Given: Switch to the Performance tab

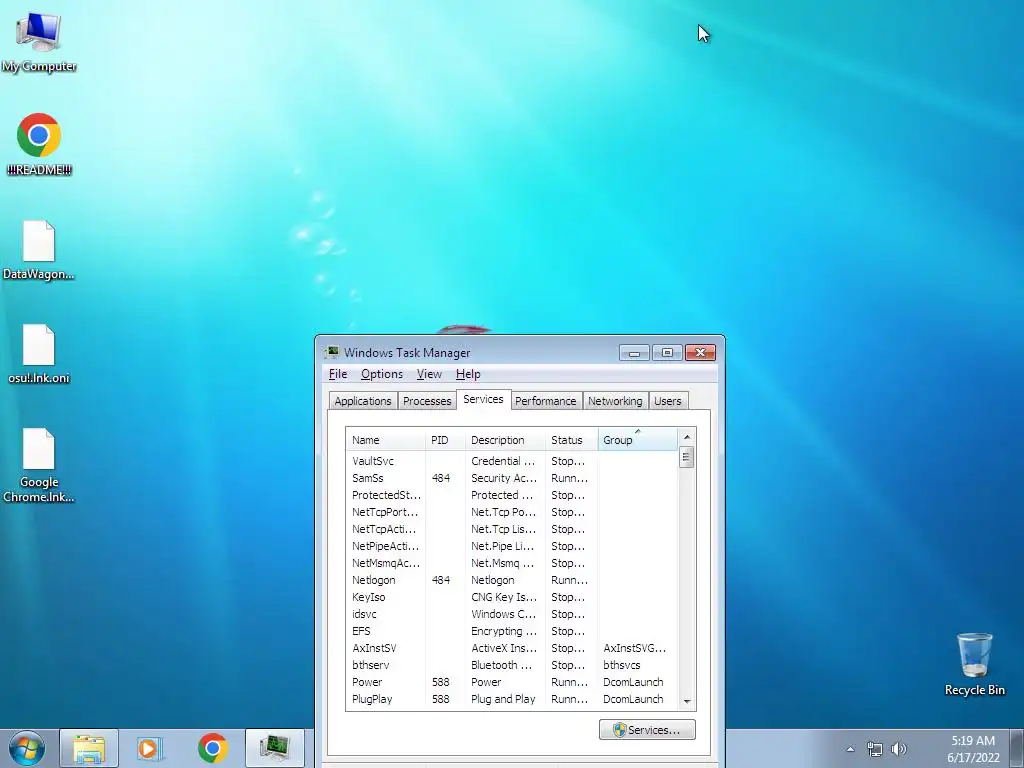Looking at the screenshot, I should (545, 401).
